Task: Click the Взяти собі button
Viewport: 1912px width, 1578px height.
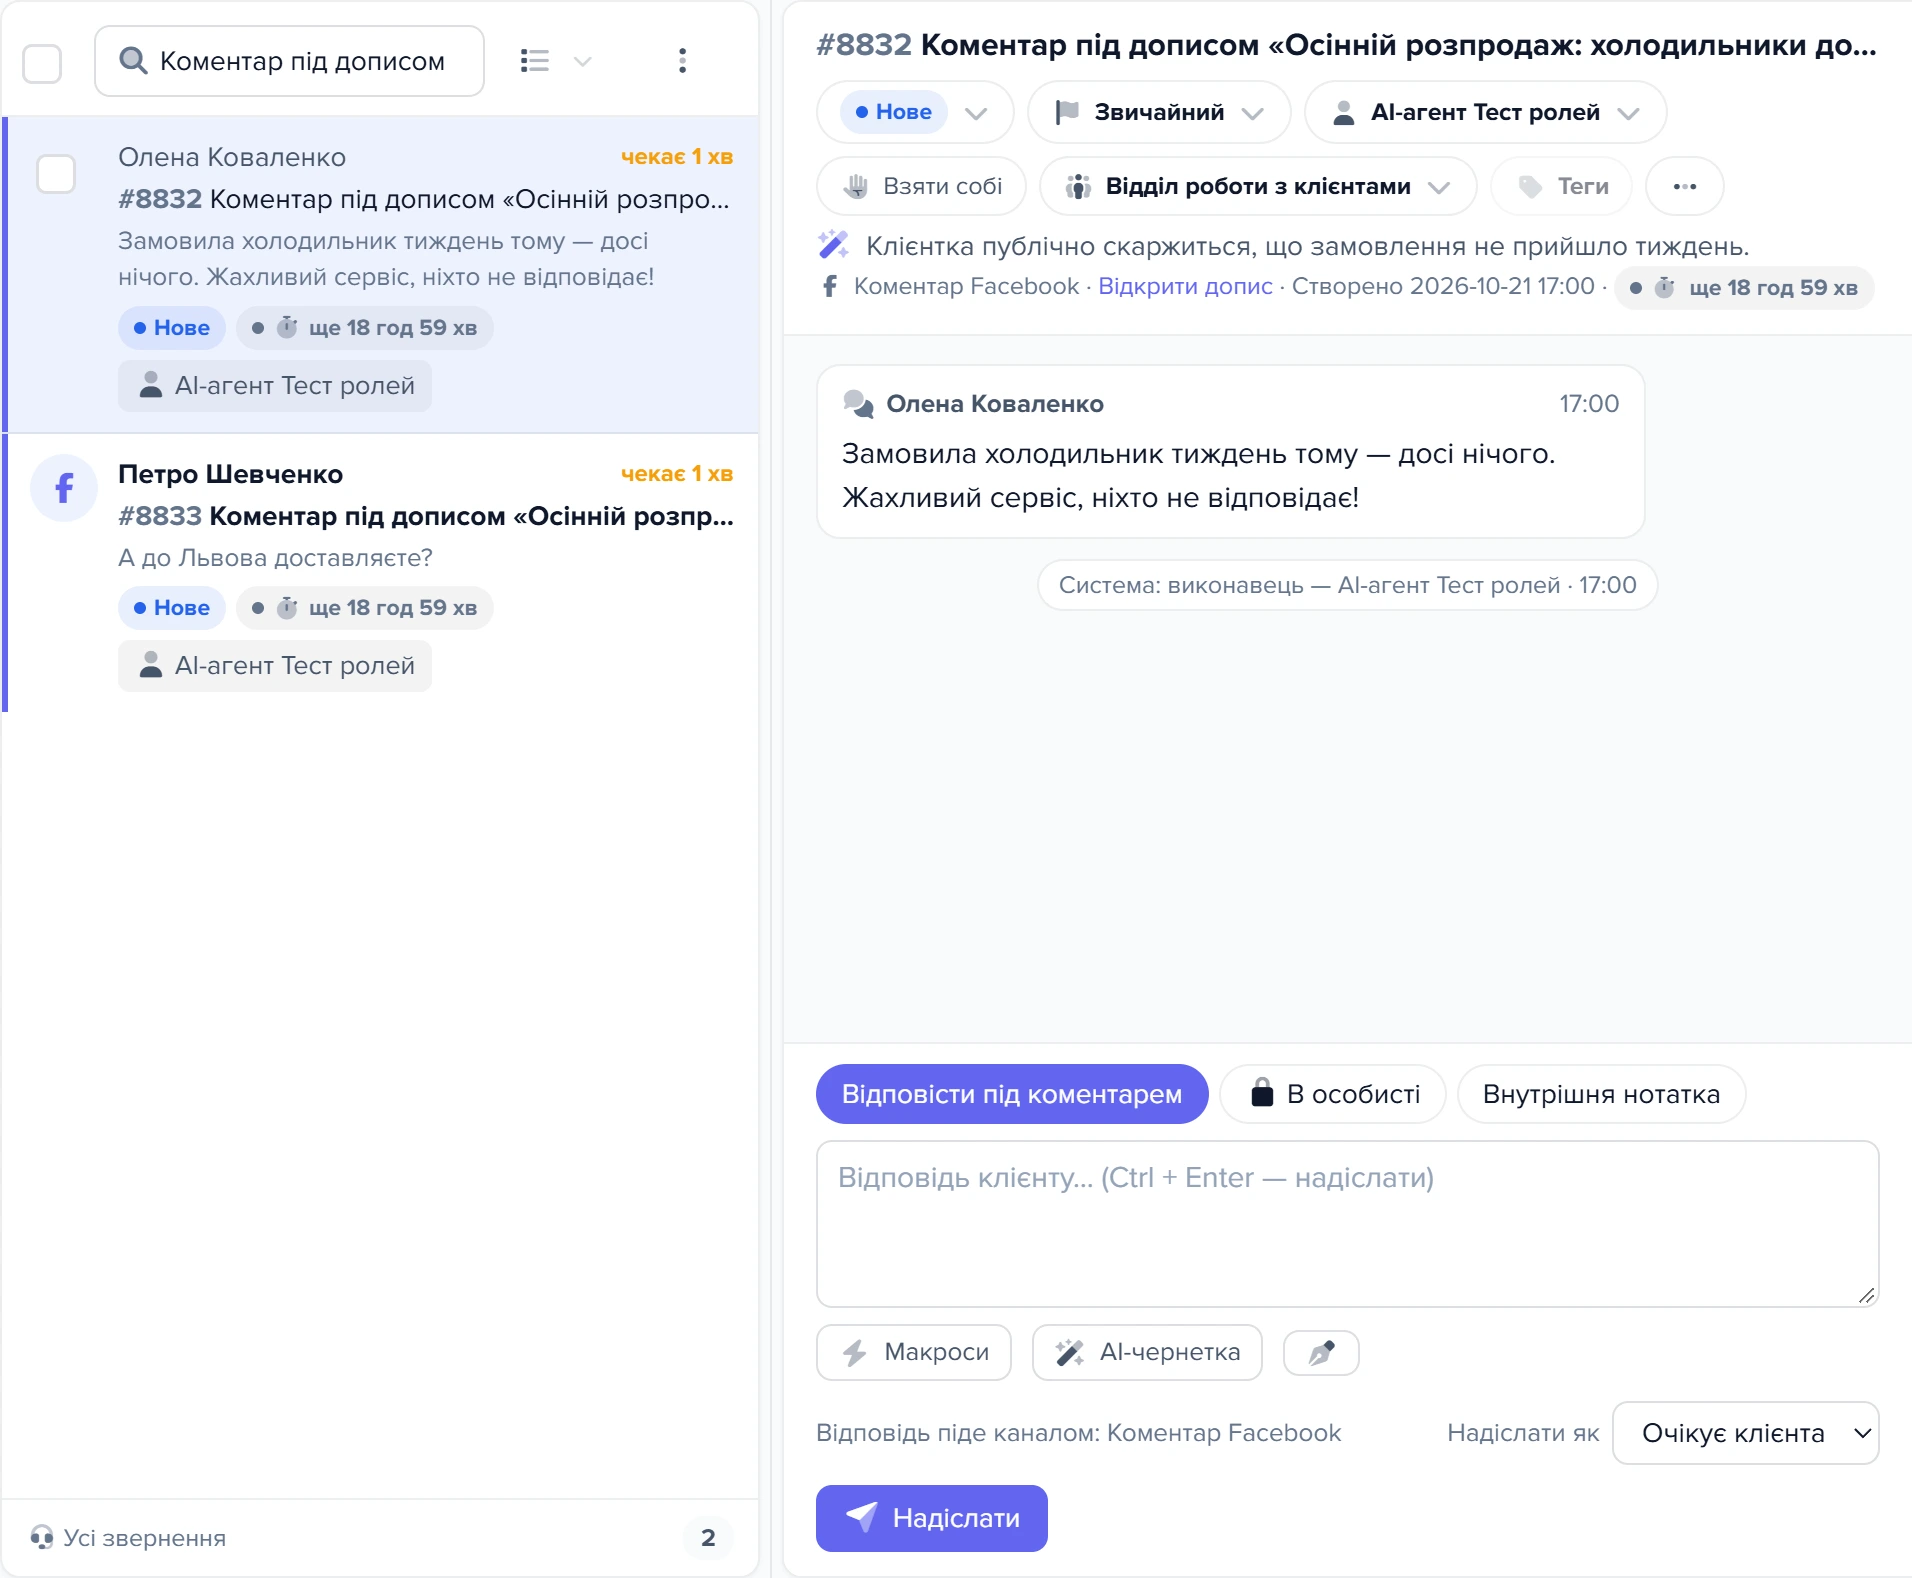Action: pos(921,186)
